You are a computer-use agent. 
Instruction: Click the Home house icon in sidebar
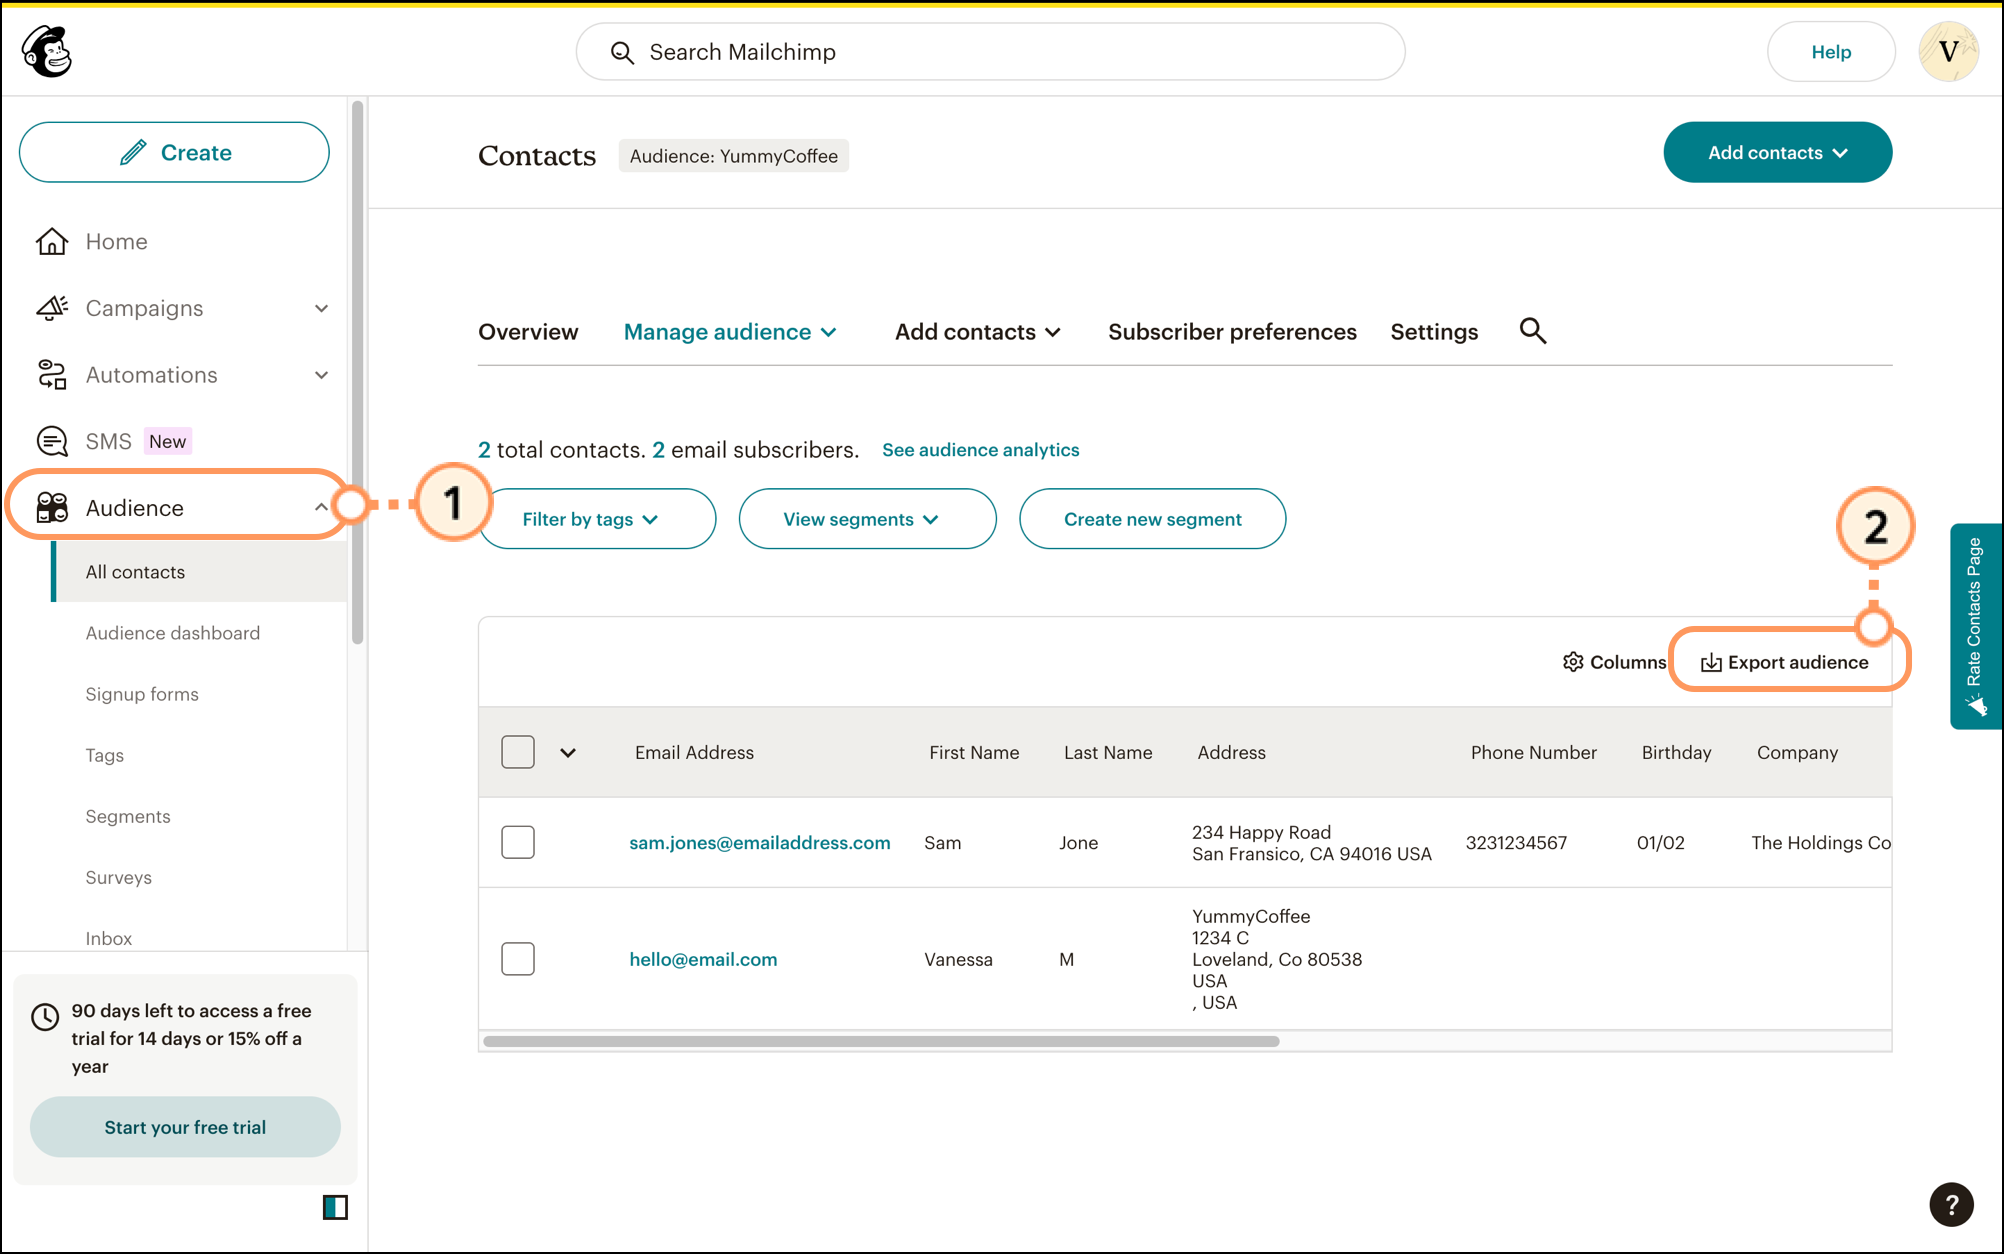pyautogui.click(x=52, y=242)
